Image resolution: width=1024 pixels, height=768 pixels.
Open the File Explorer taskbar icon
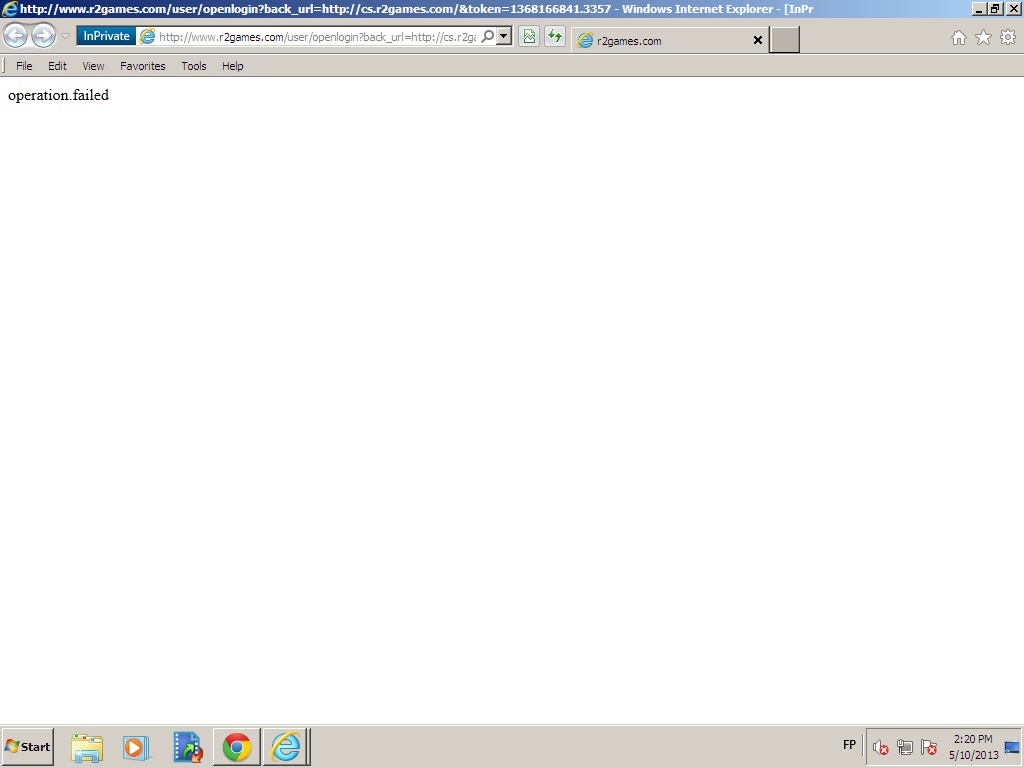(87, 747)
